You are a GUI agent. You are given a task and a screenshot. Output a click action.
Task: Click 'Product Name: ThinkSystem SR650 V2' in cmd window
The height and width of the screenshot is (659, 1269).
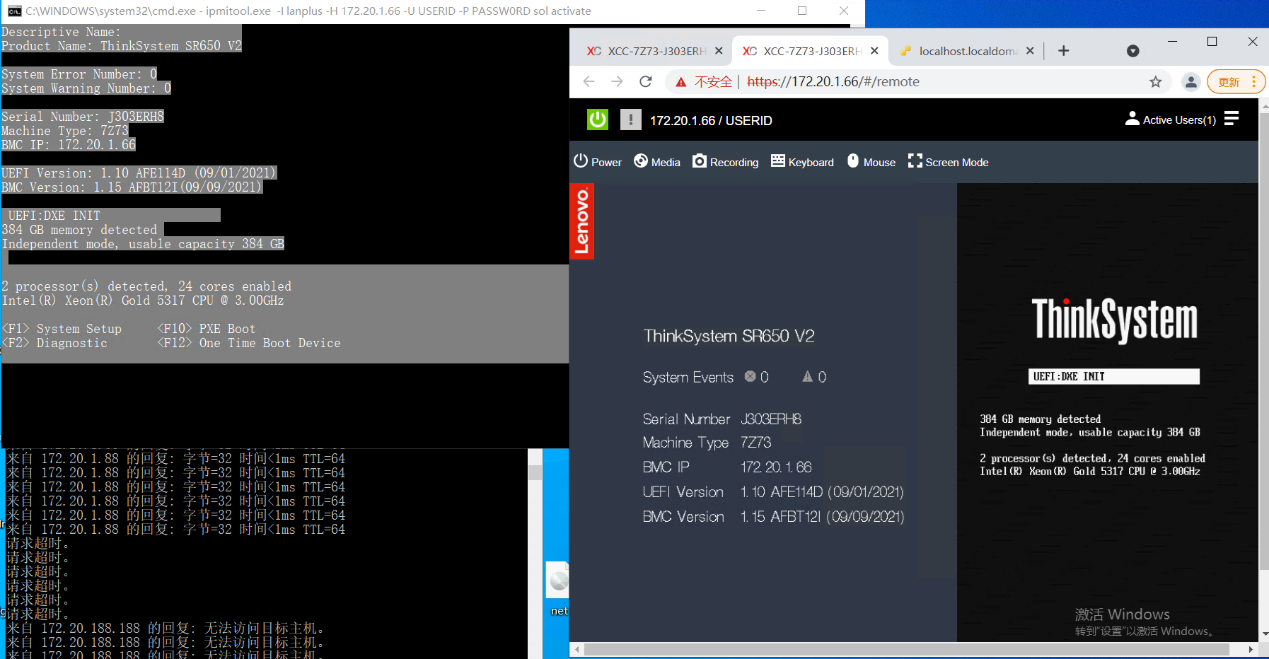[x=121, y=46]
